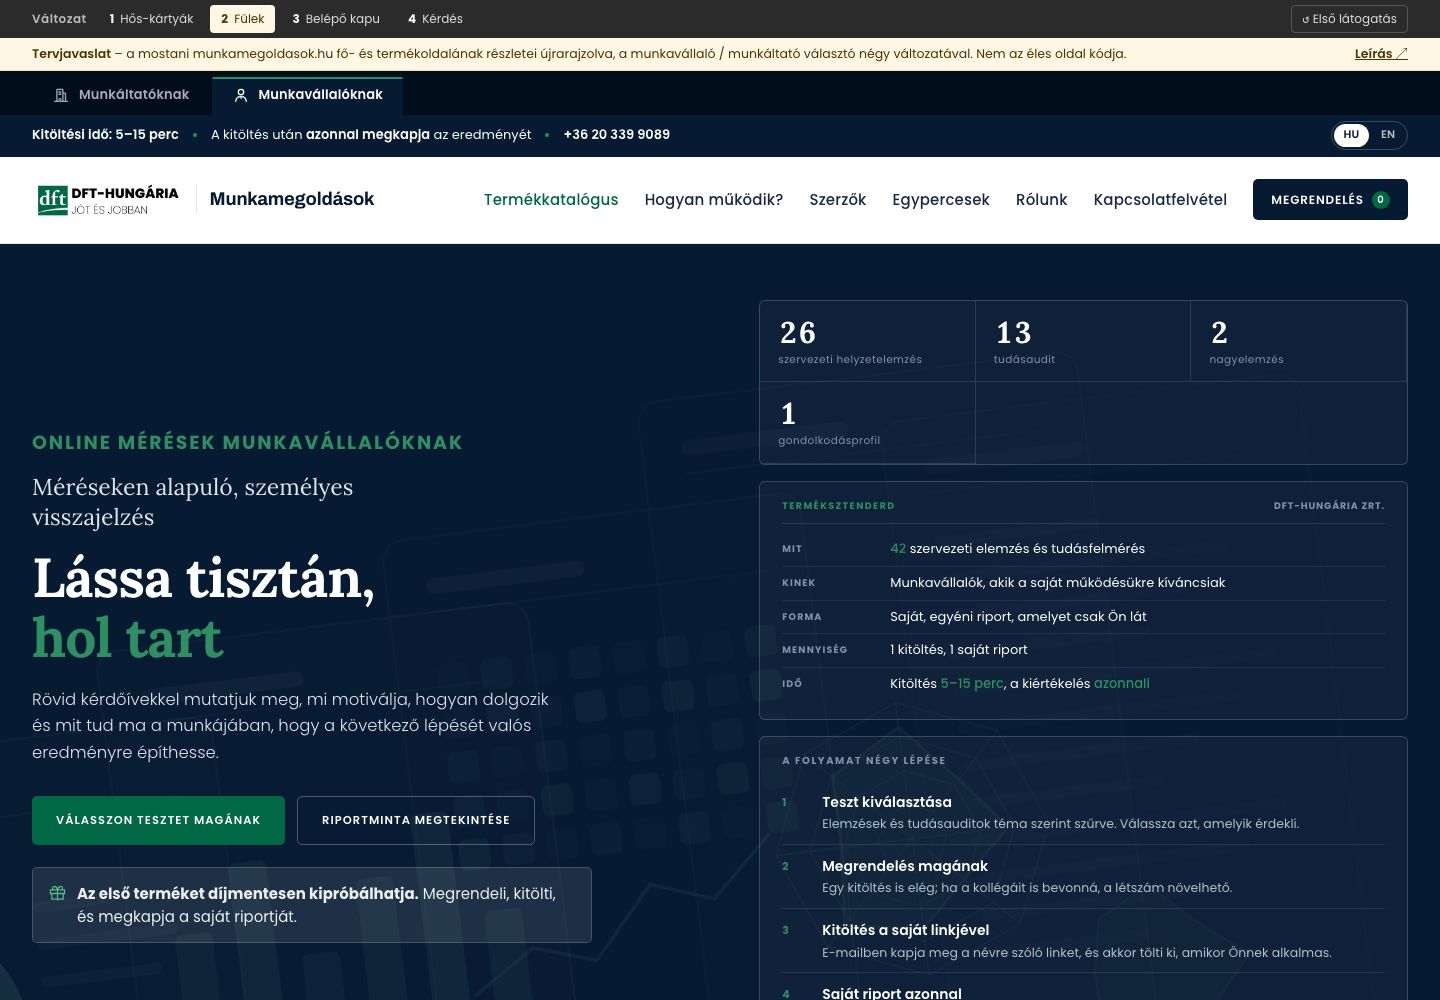Open the Egypercesek menu item
This screenshot has width=1440, height=1000.
coord(941,200)
